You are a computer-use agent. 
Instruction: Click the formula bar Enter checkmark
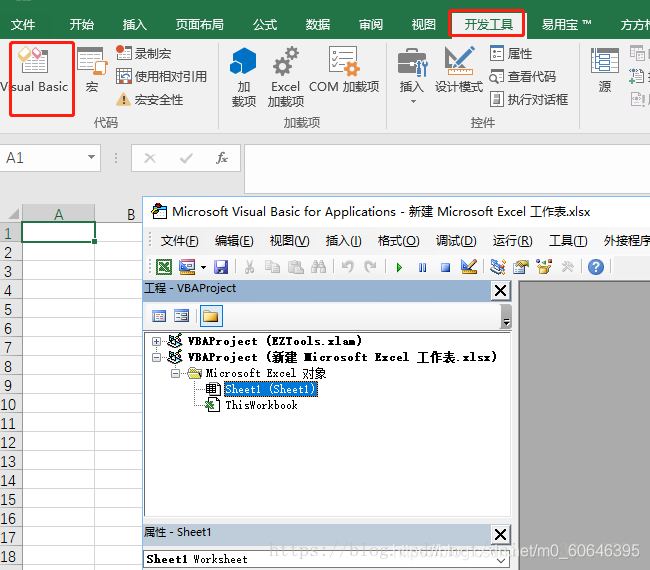[186, 158]
